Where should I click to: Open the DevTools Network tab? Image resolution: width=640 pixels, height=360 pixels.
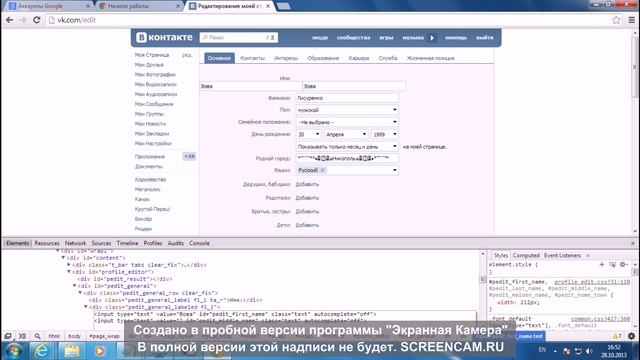[x=76, y=243]
